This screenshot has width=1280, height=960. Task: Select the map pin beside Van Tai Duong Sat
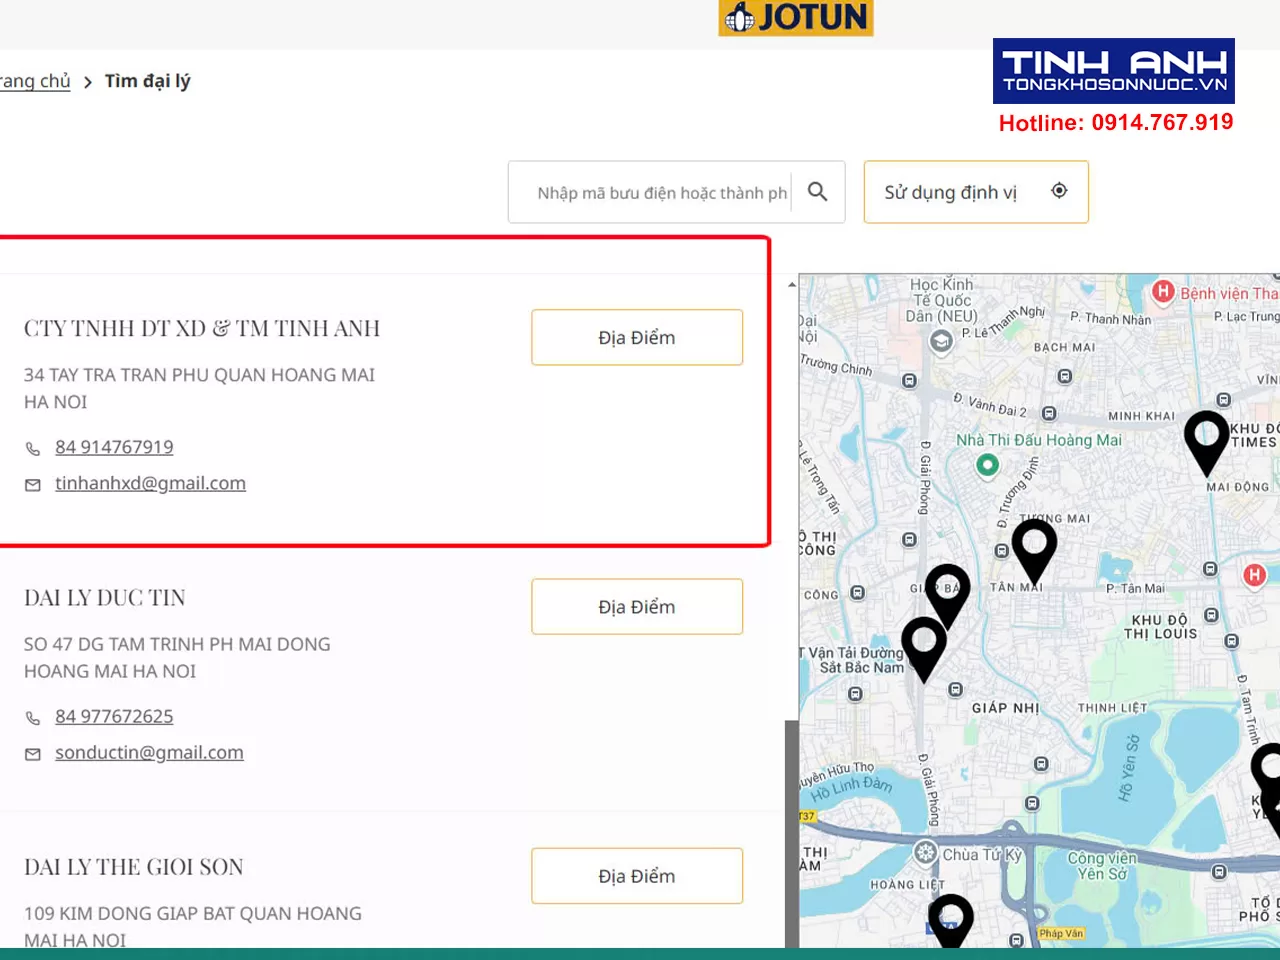click(x=924, y=649)
